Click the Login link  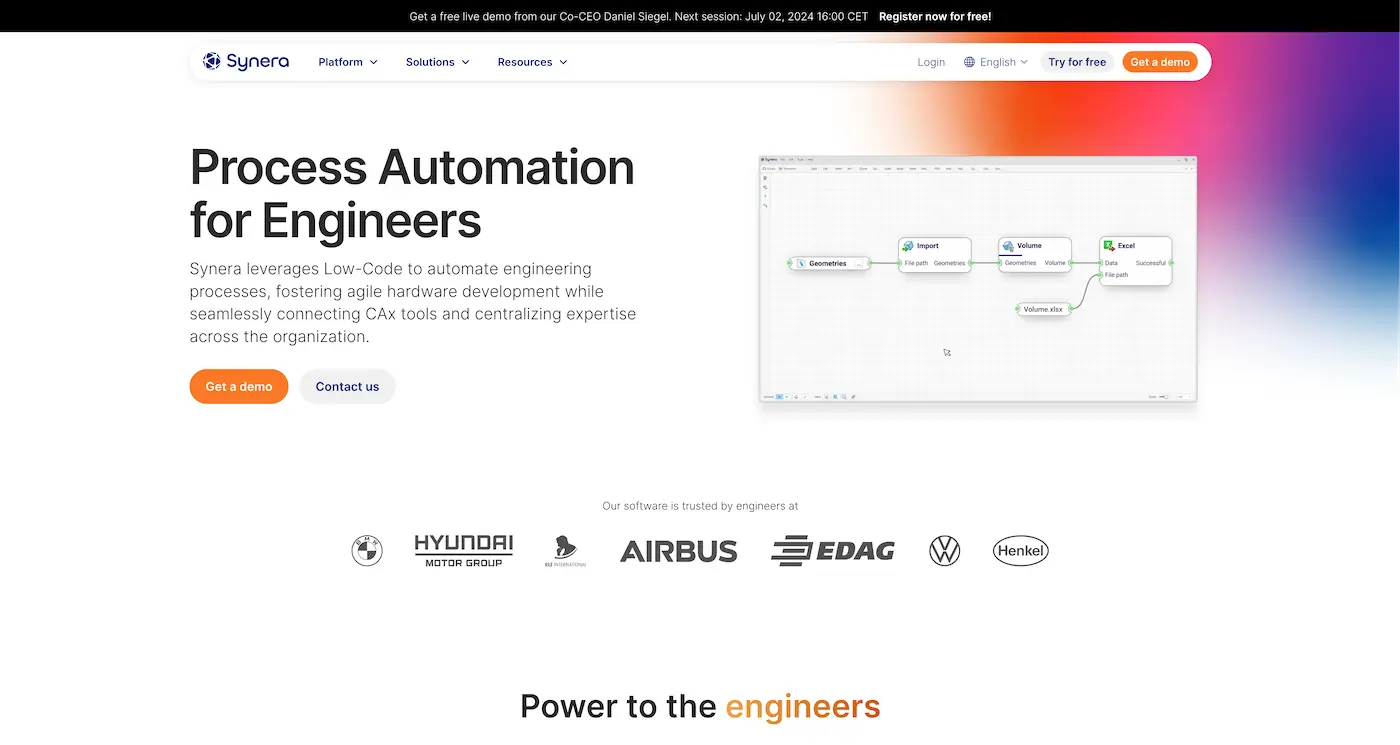pos(931,62)
